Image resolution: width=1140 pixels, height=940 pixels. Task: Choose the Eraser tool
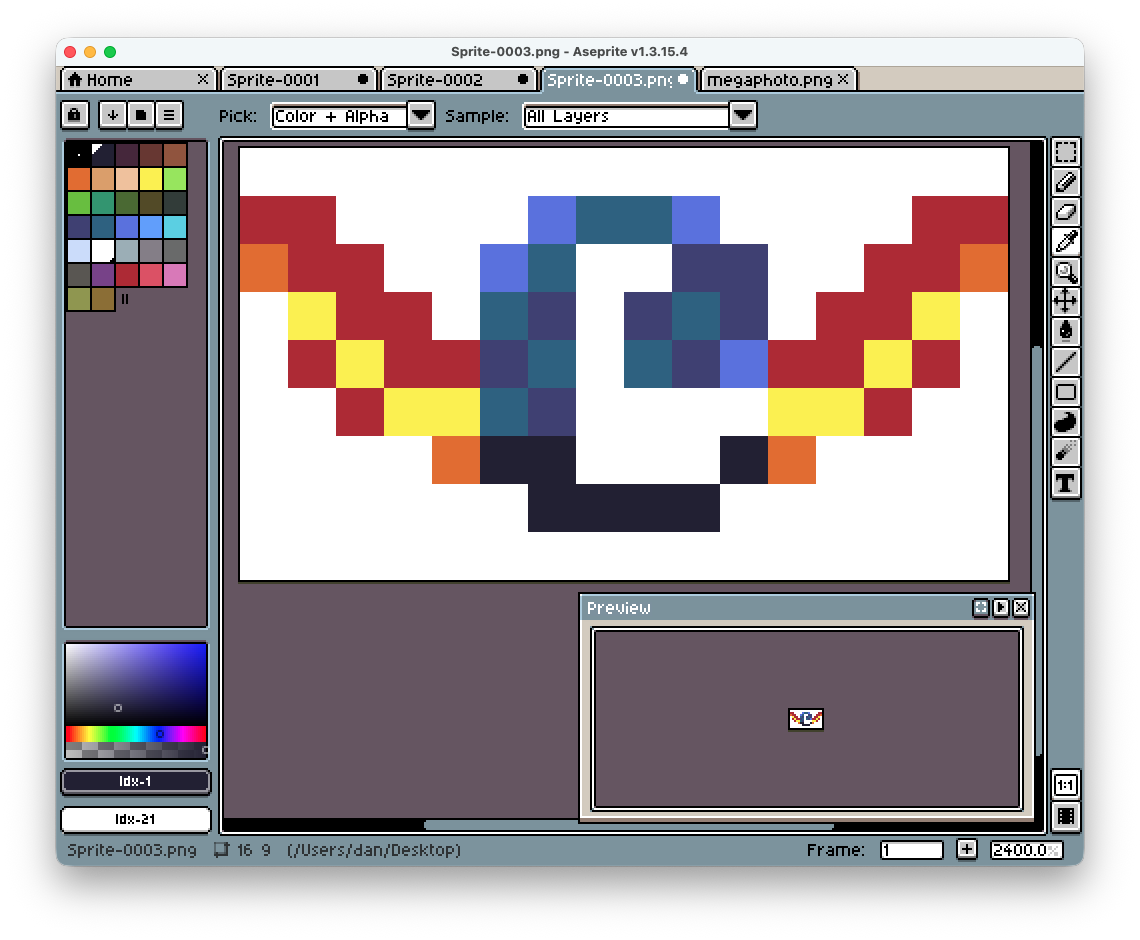pyautogui.click(x=1066, y=212)
